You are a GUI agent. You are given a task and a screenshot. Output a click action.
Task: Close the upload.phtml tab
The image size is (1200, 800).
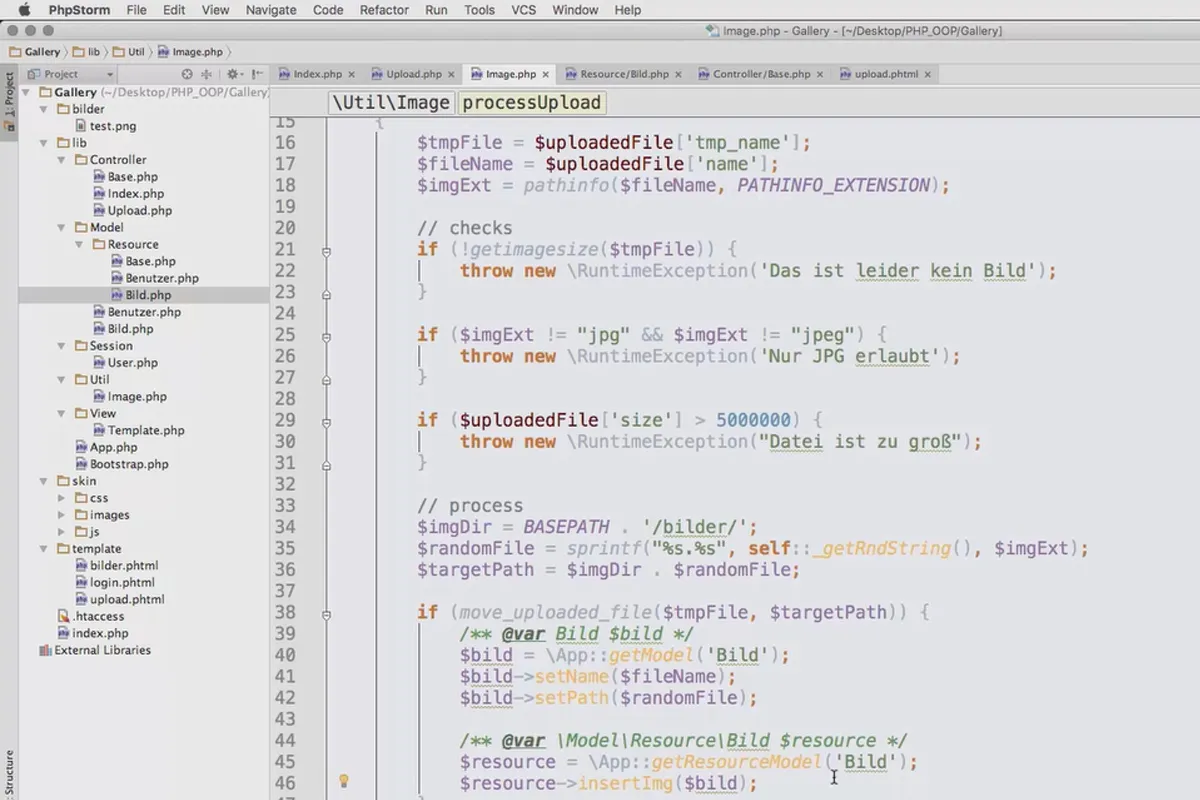(928, 74)
